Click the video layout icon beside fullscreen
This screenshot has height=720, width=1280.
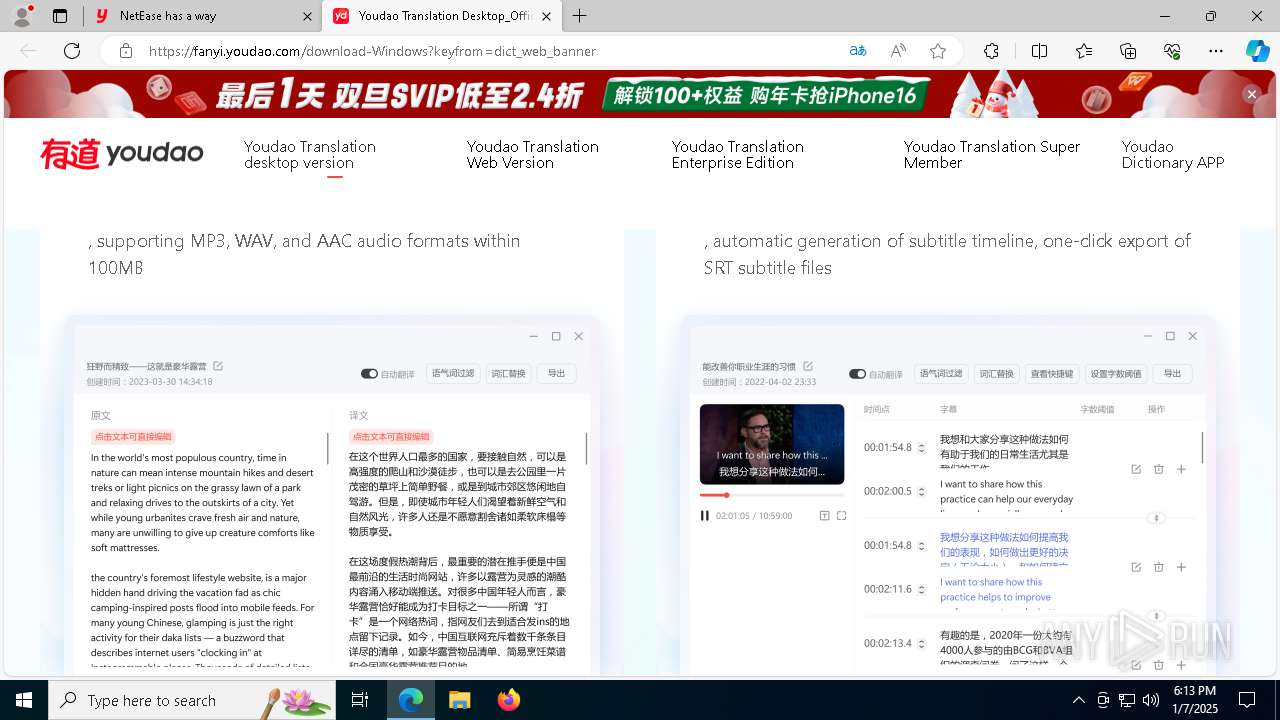pos(824,516)
